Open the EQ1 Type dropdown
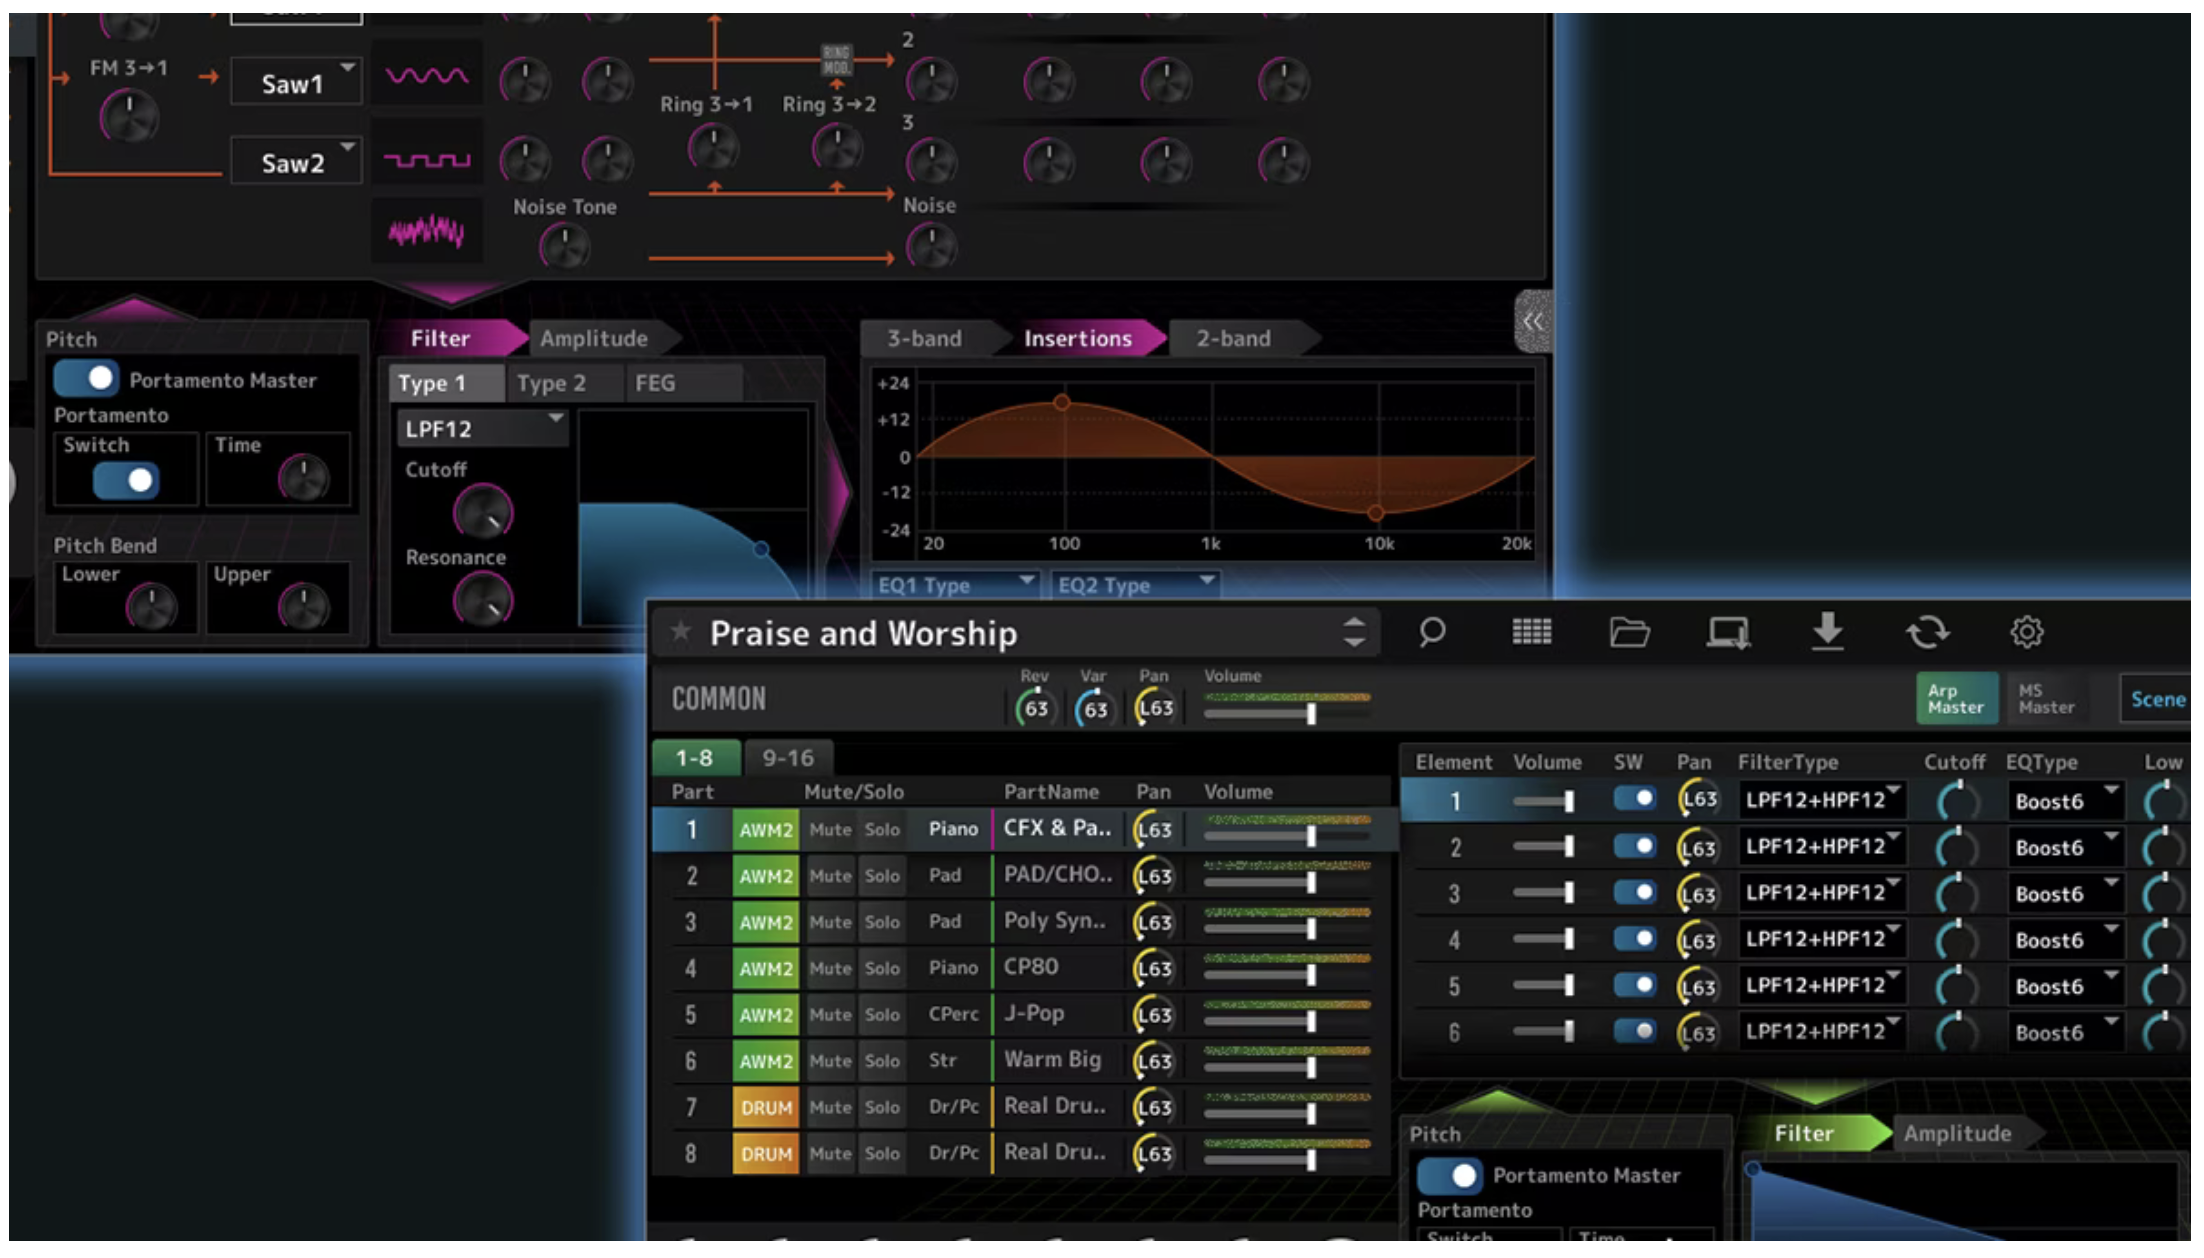This screenshot has width=2204, height=1258. click(954, 585)
